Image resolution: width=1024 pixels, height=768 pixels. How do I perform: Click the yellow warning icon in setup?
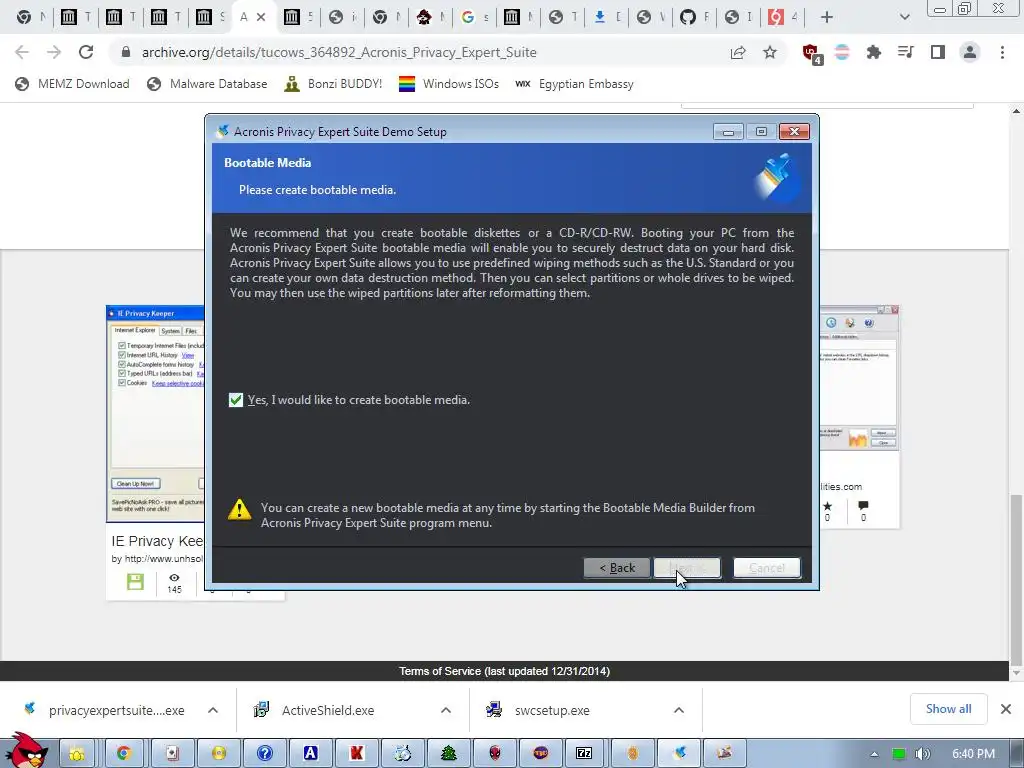pos(240,509)
